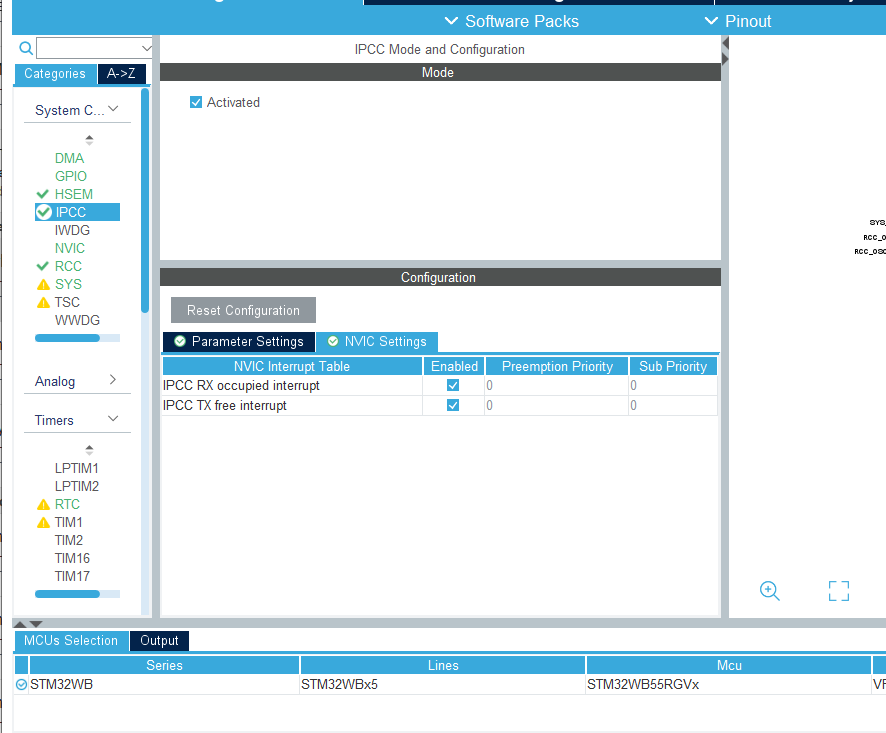Toggle IPCC TX free interrupt enabled checkbox

(453, 405)
